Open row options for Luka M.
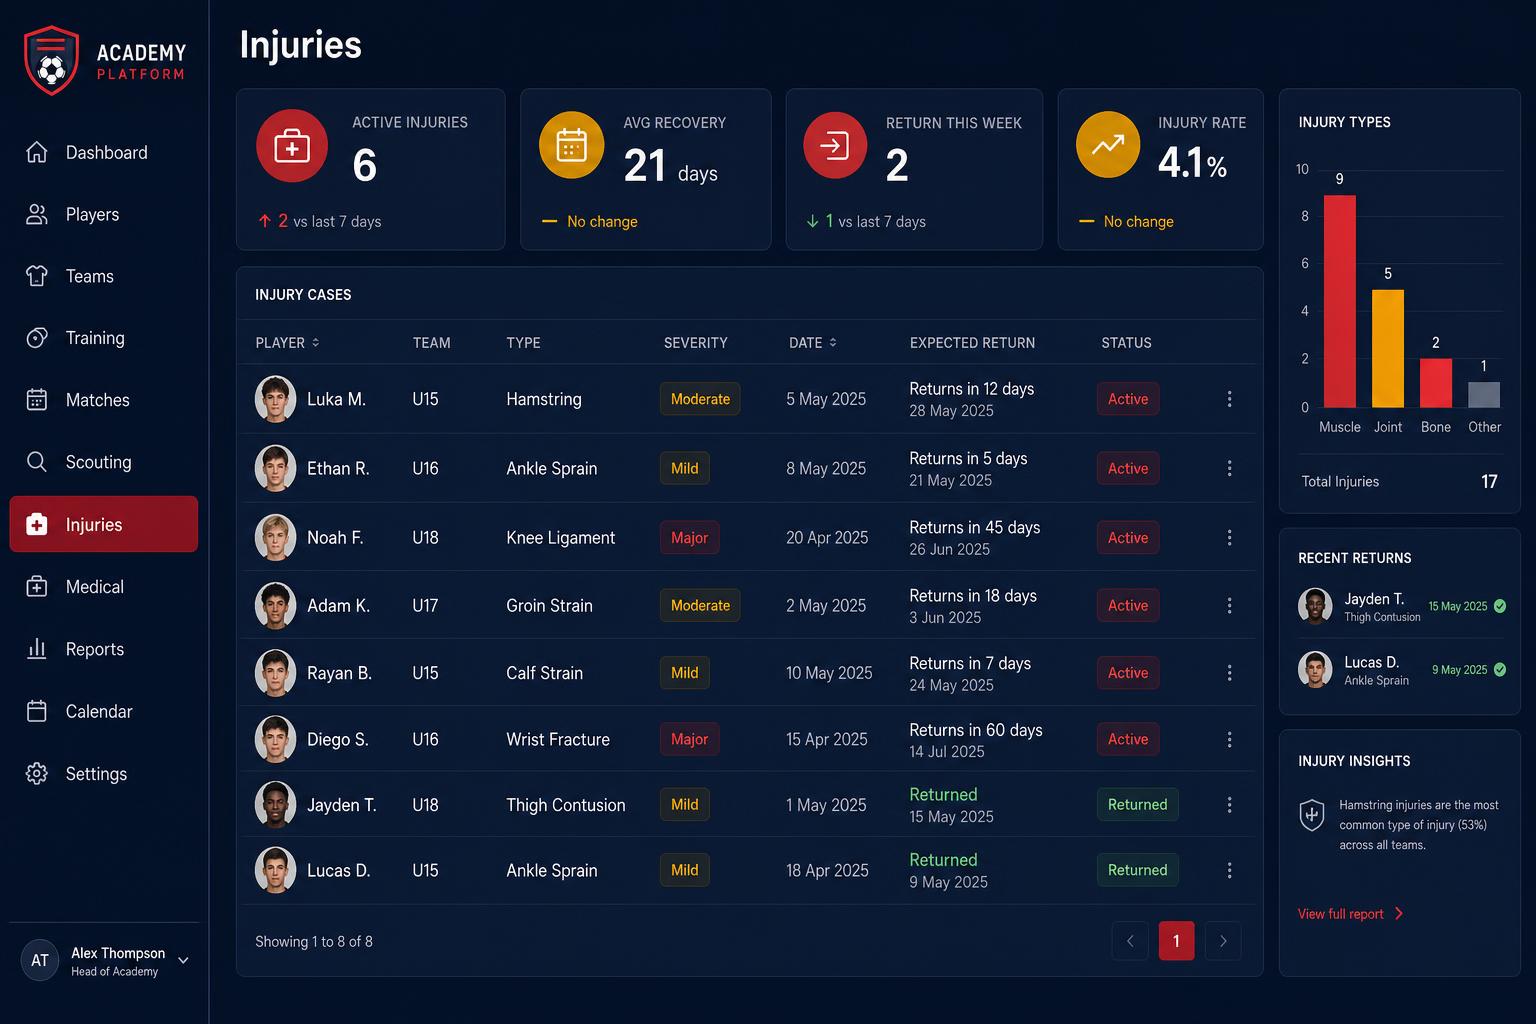Image resolution: width=1536 pixels, height=1024 pixels. coord(1229,399)
